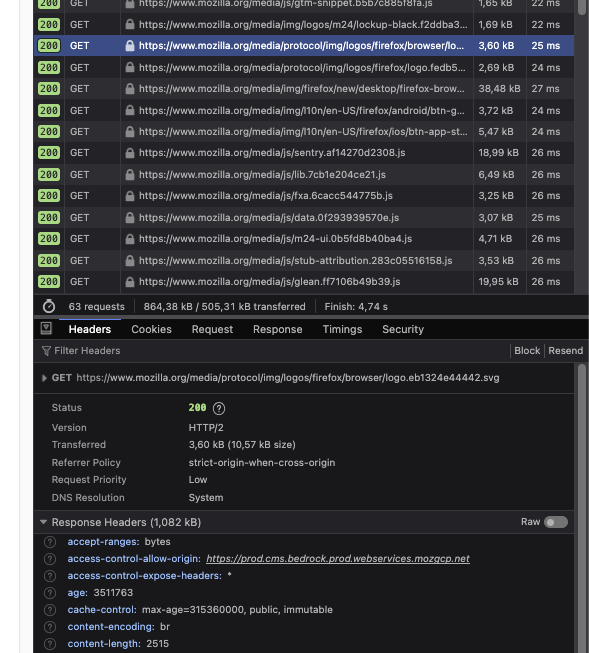Click the help icon beside access-control-expose-headers
Viewport: 589px width, 653px height.
(x=50, y=576)
